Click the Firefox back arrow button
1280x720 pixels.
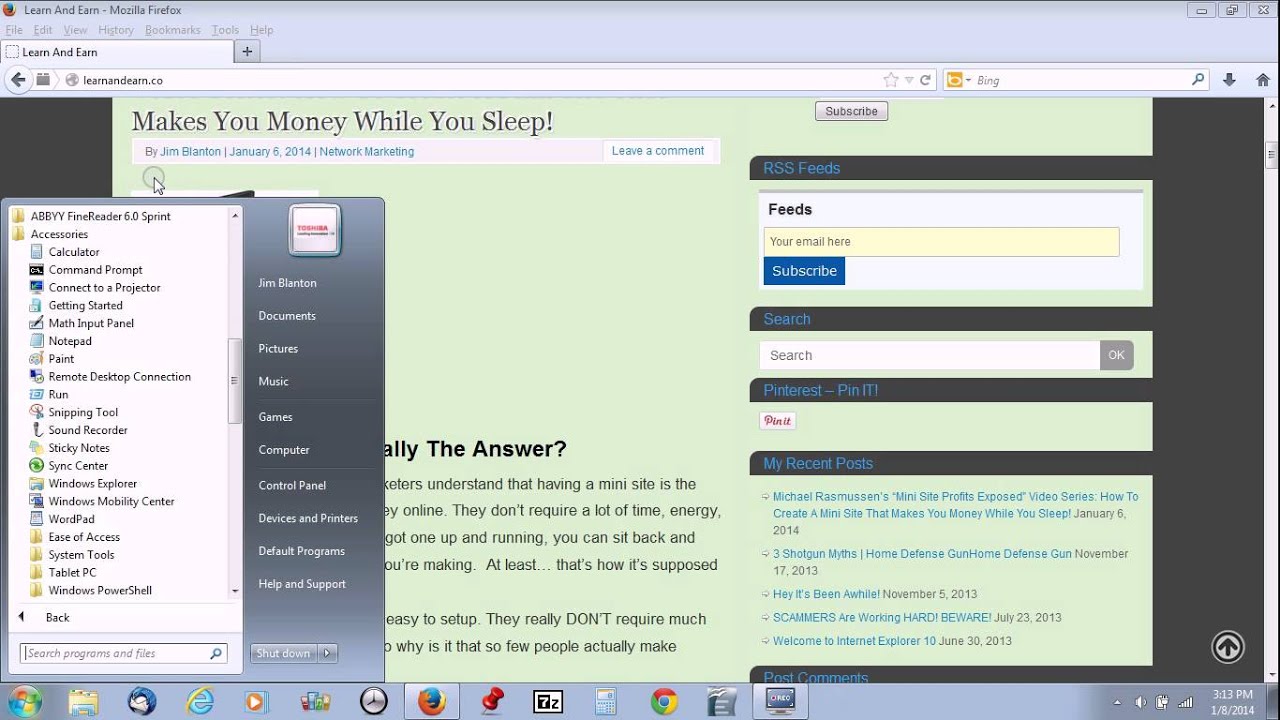[18, 80]
